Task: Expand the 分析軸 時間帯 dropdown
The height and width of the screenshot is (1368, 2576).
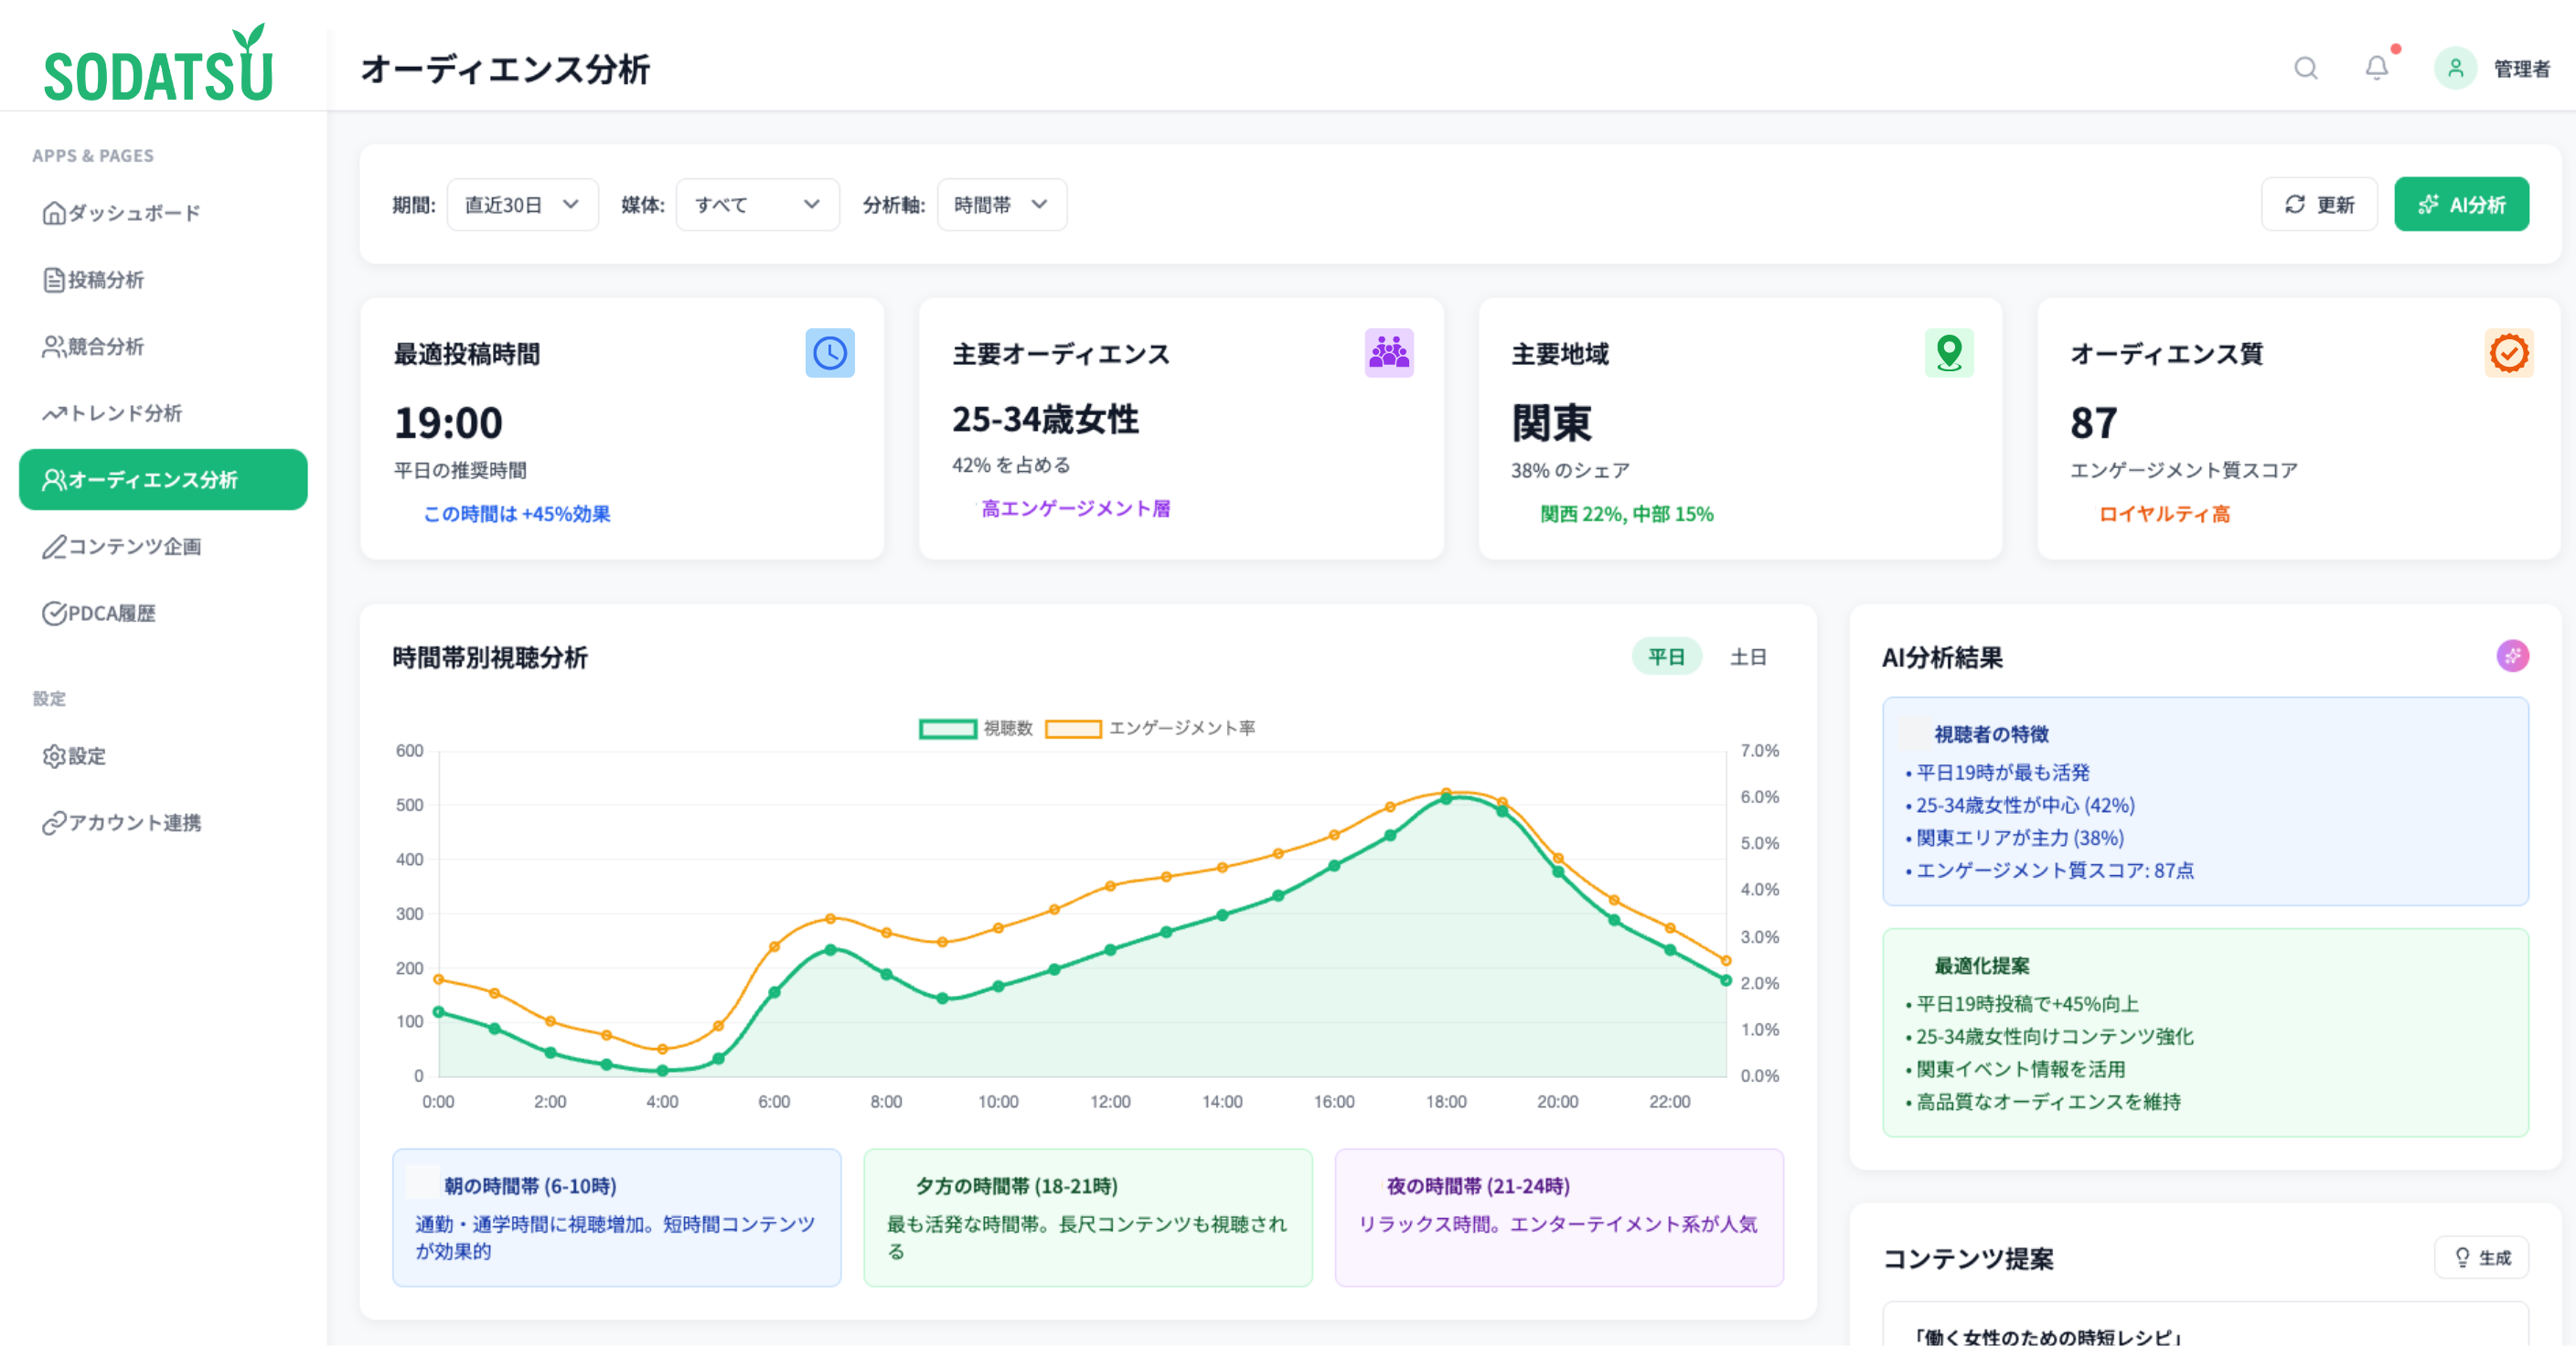Action: click(x=1001, y=205)
